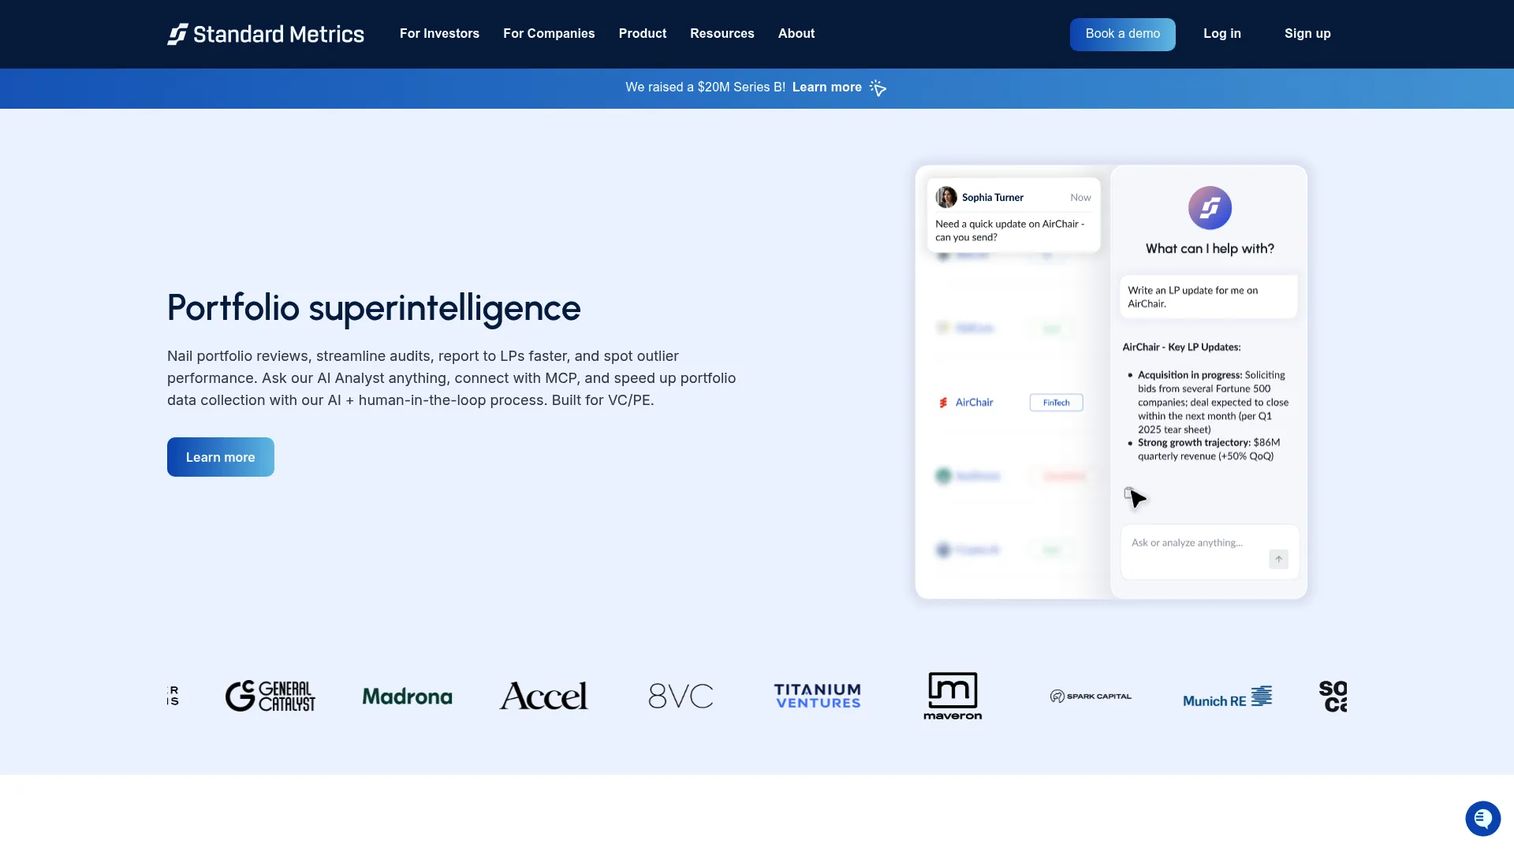Click the Spark Capital logo
Image resolution: width=1514 pixels, height=851 pixels.
[x=1091, y=696]
